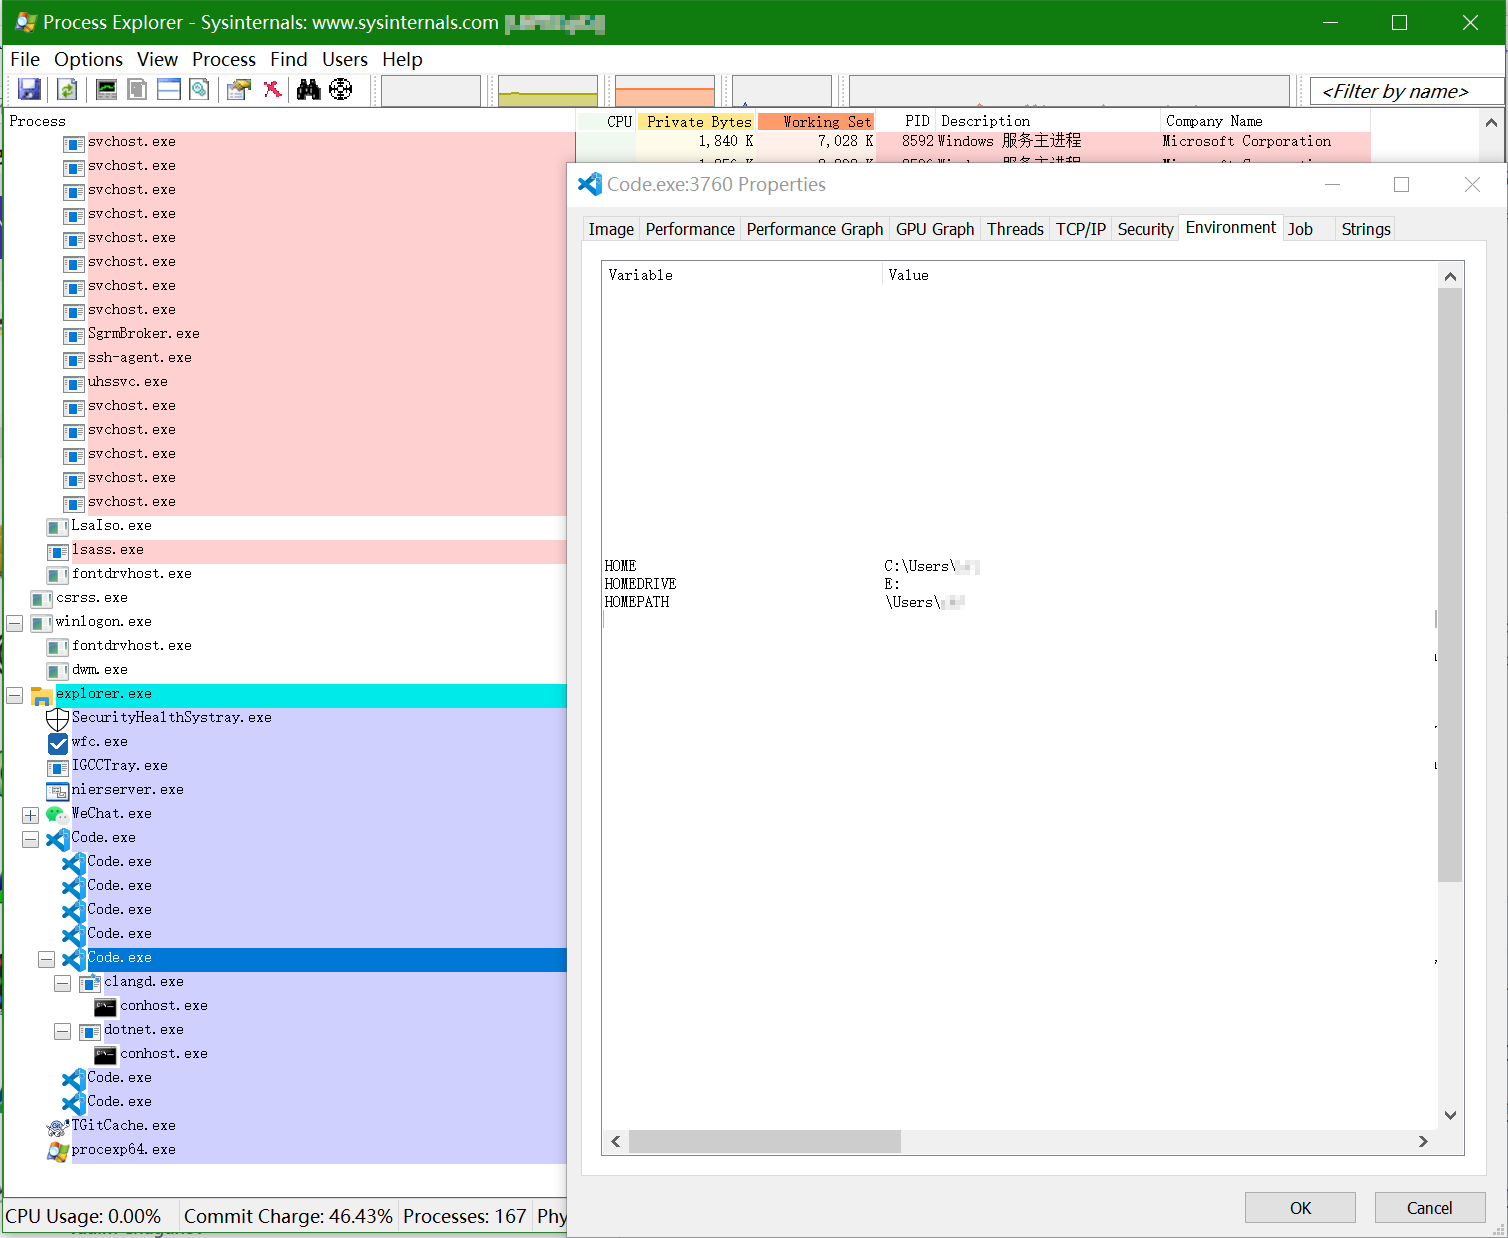Switch to the Image tab
This screenshot has width=1508, height=1238.
611,229
